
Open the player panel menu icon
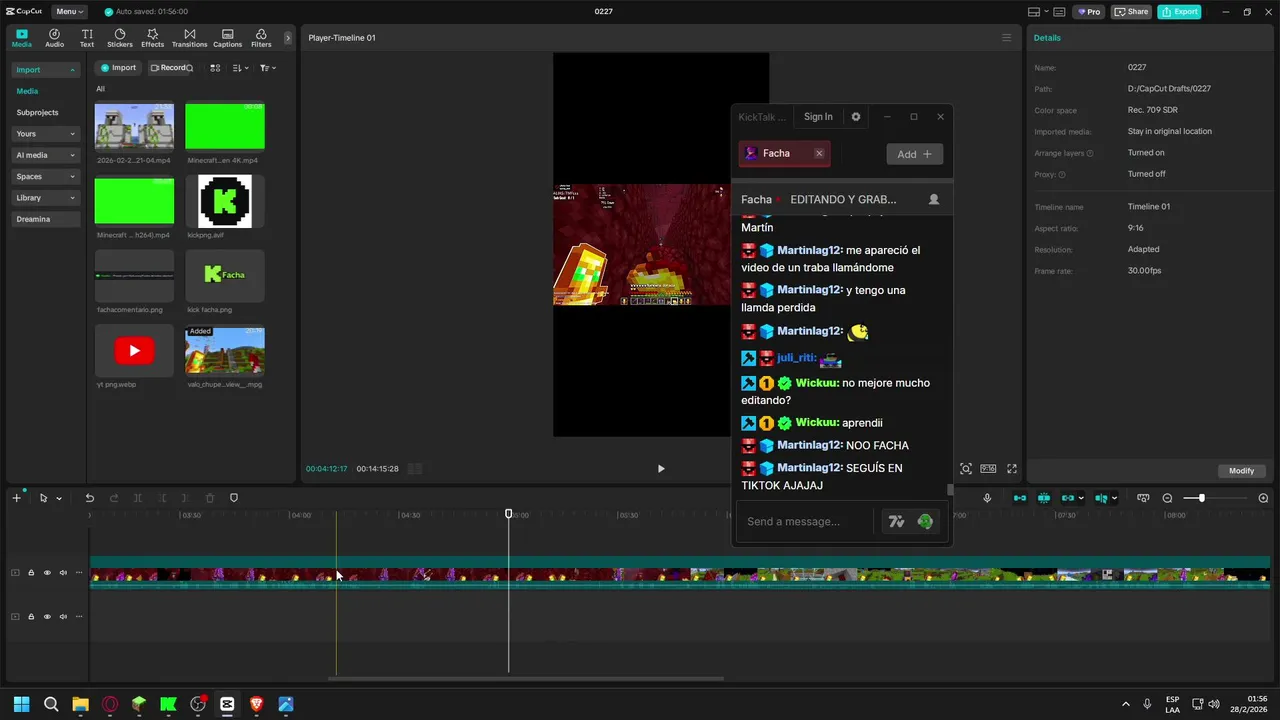click(x=1006, y=38)
